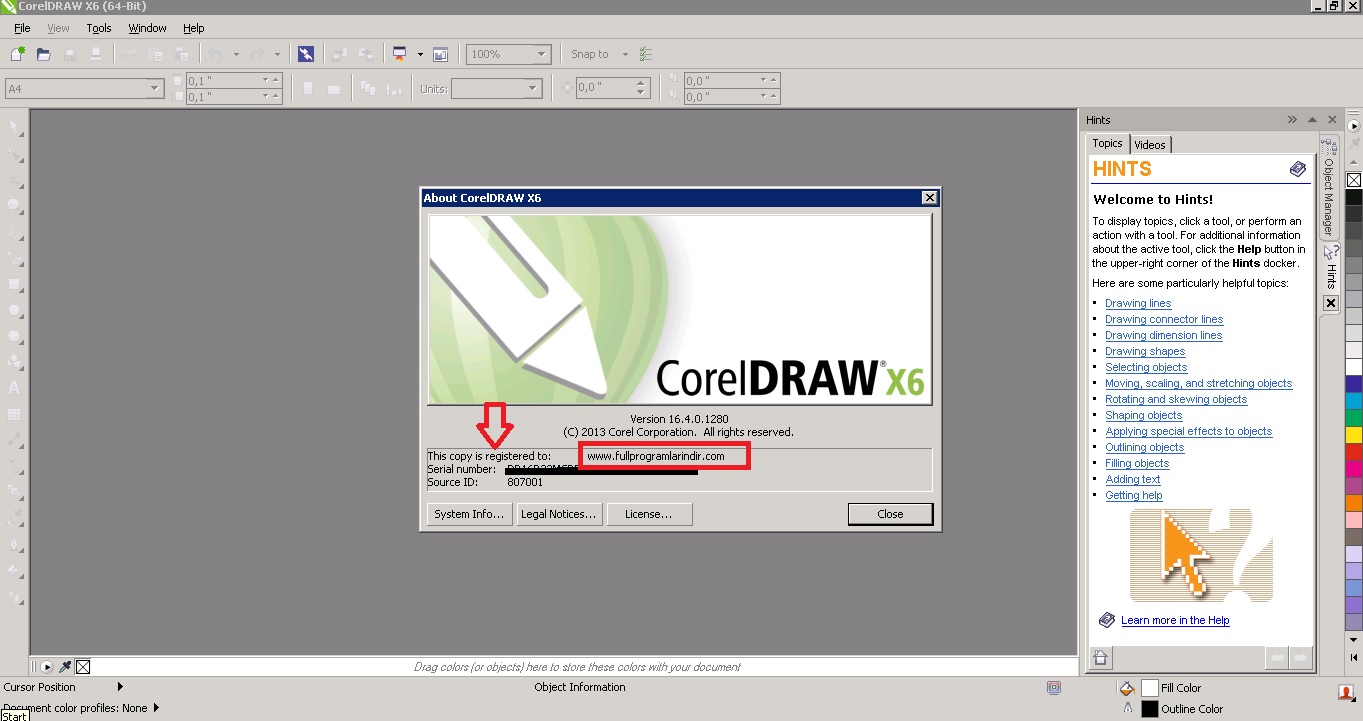The image size is (1363, 721).
Task: Click the Outline Color pen icon
Action: point(1128,708)
